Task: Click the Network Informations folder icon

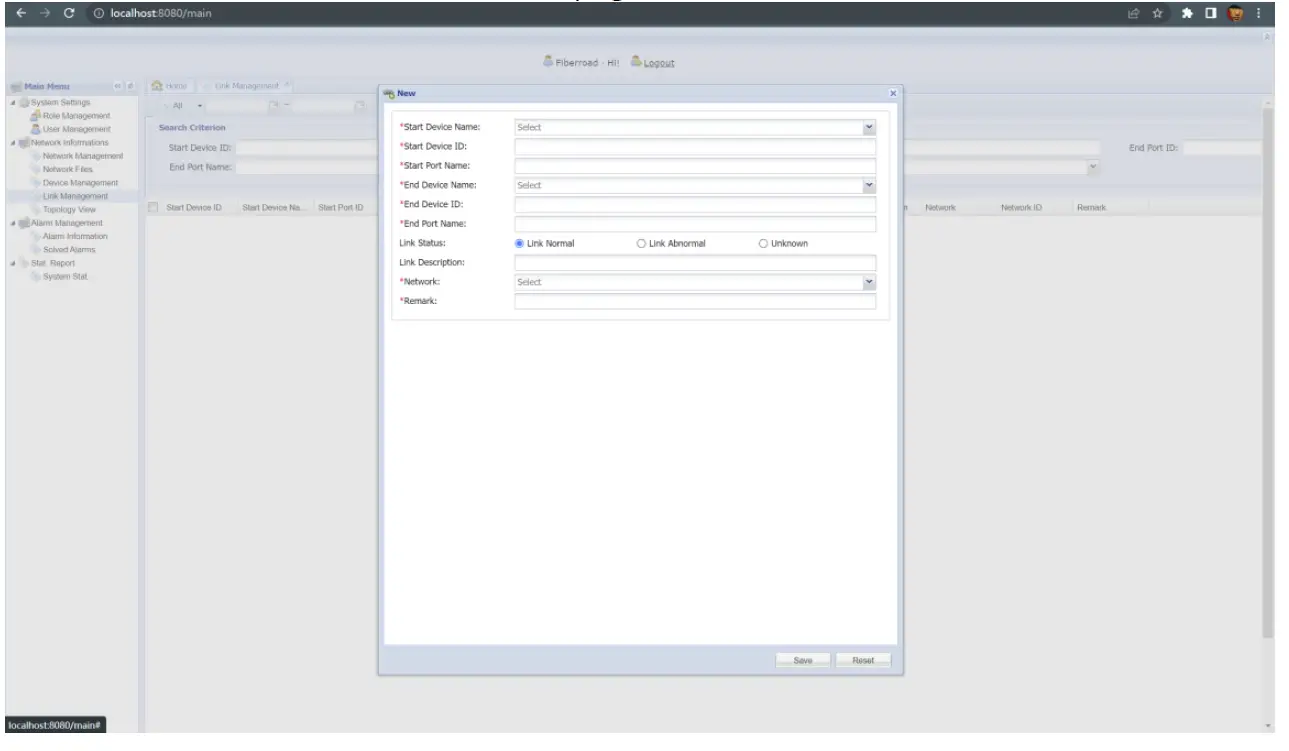Action: (26, 143)
